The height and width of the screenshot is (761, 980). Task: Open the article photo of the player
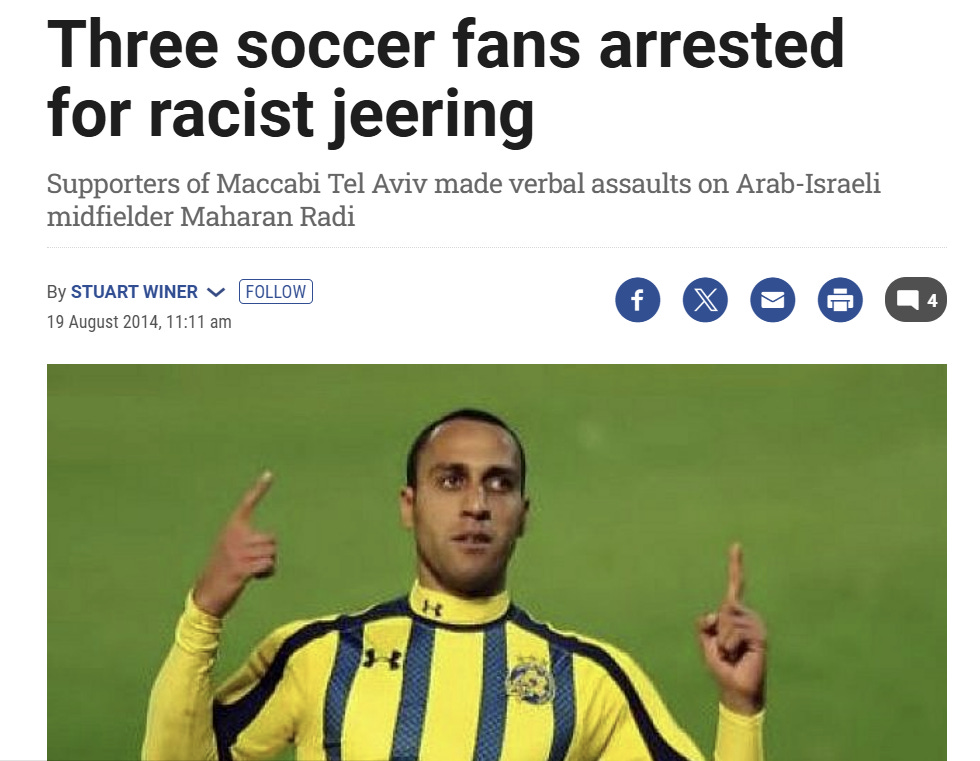pos(497,562)
